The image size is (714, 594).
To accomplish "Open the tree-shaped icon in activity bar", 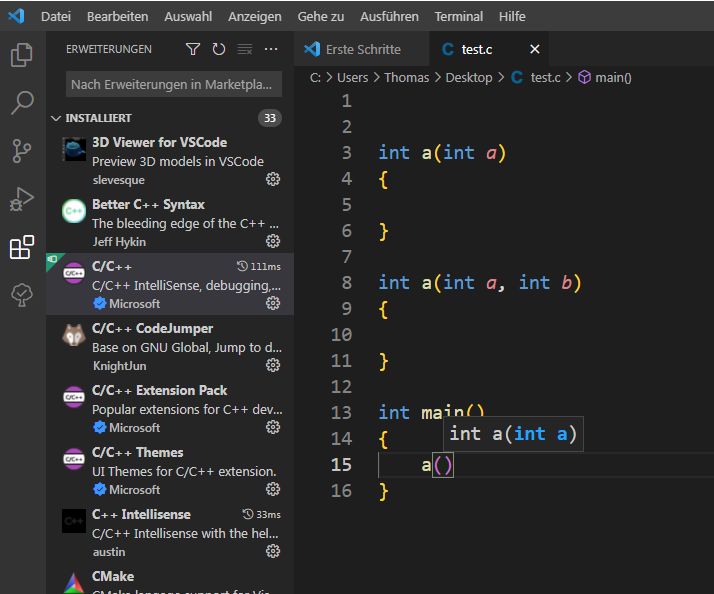I will click(21, 295).
